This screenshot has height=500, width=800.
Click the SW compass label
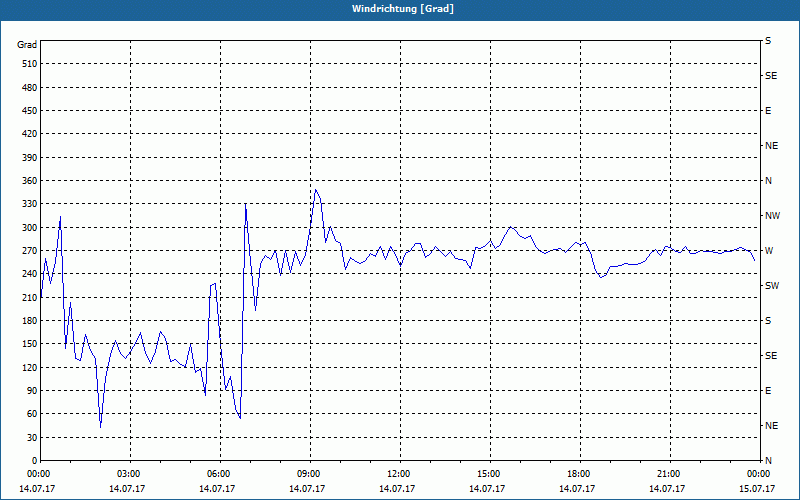(772, 286)
